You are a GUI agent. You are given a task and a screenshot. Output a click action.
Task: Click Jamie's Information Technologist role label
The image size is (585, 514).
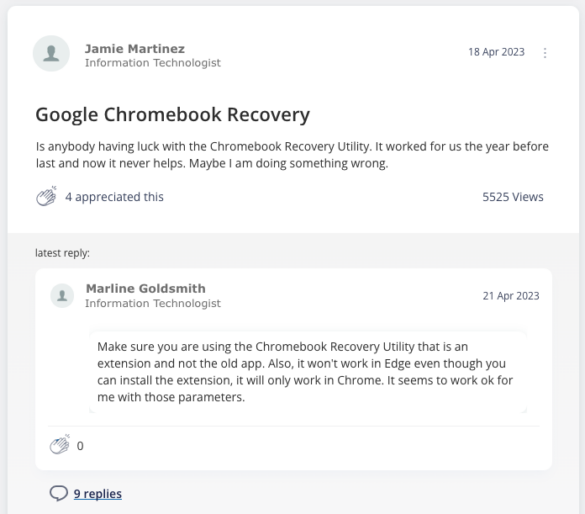pos(153,63)
